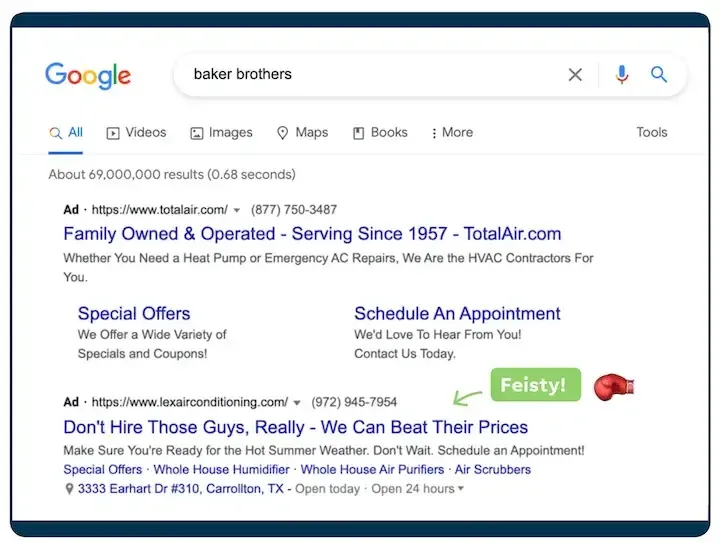Image resolution: width=720 pixels, height=543 pixels.
Task: Open the Schedule An Appointment sitelink
Action: (x=457, y=313)
